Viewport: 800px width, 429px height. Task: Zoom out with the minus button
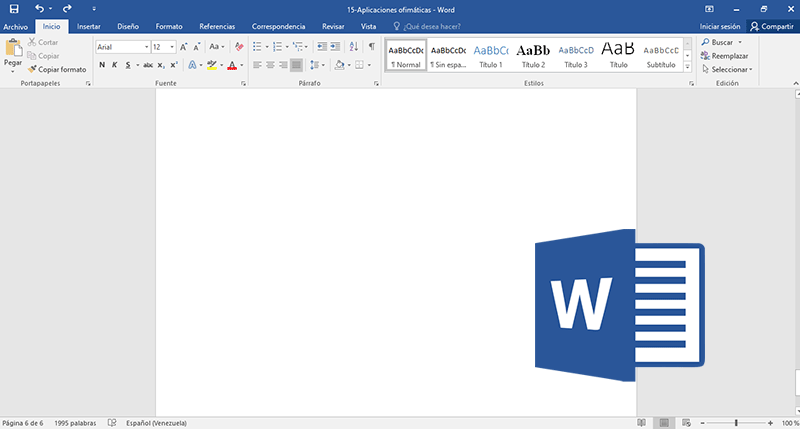click(703, 423)
